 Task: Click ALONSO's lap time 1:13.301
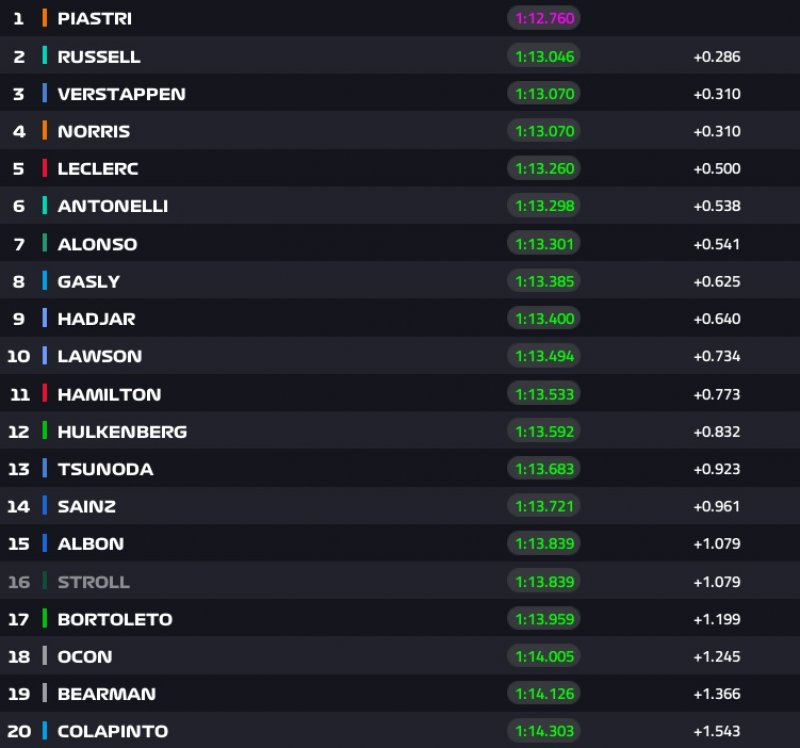(x=544, y=244)
